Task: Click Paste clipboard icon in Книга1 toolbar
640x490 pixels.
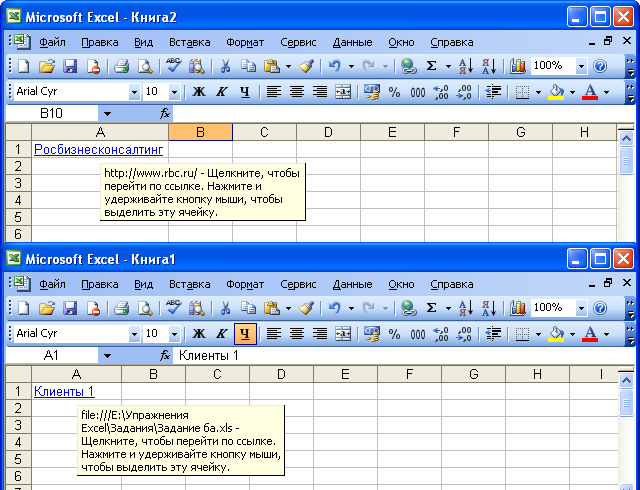Action: click(x=271, y=308)
